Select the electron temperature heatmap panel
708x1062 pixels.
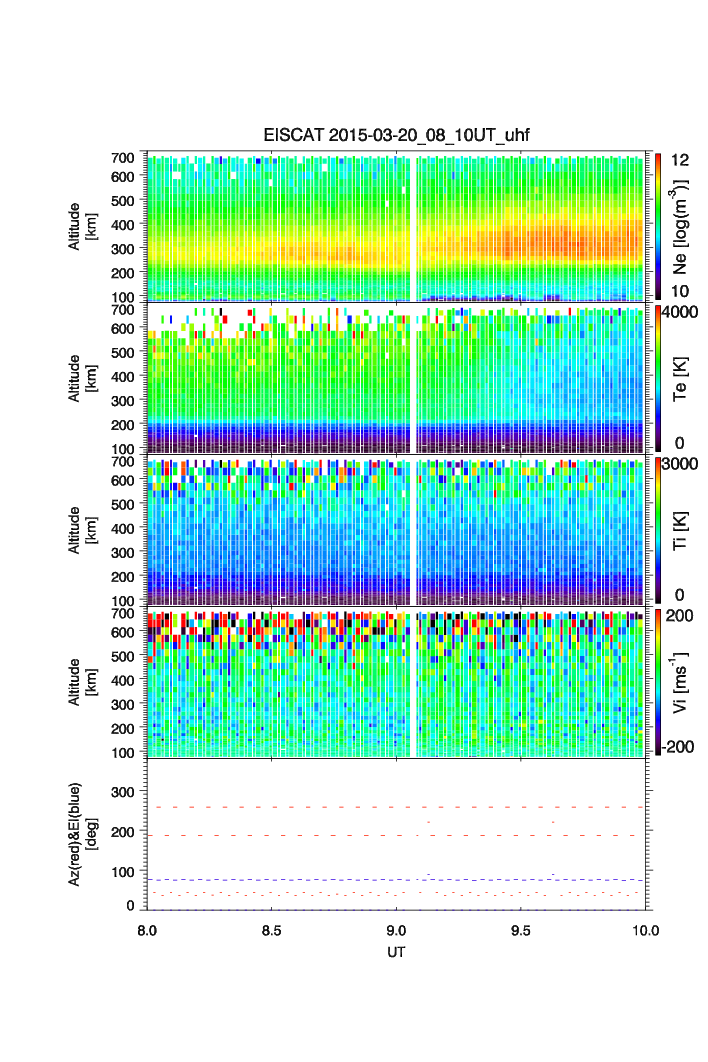click(395, 380)
